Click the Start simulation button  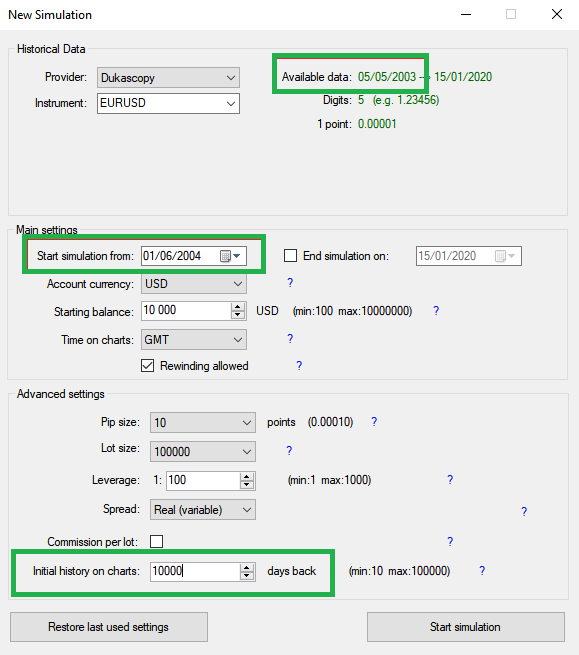pos(466,627)
